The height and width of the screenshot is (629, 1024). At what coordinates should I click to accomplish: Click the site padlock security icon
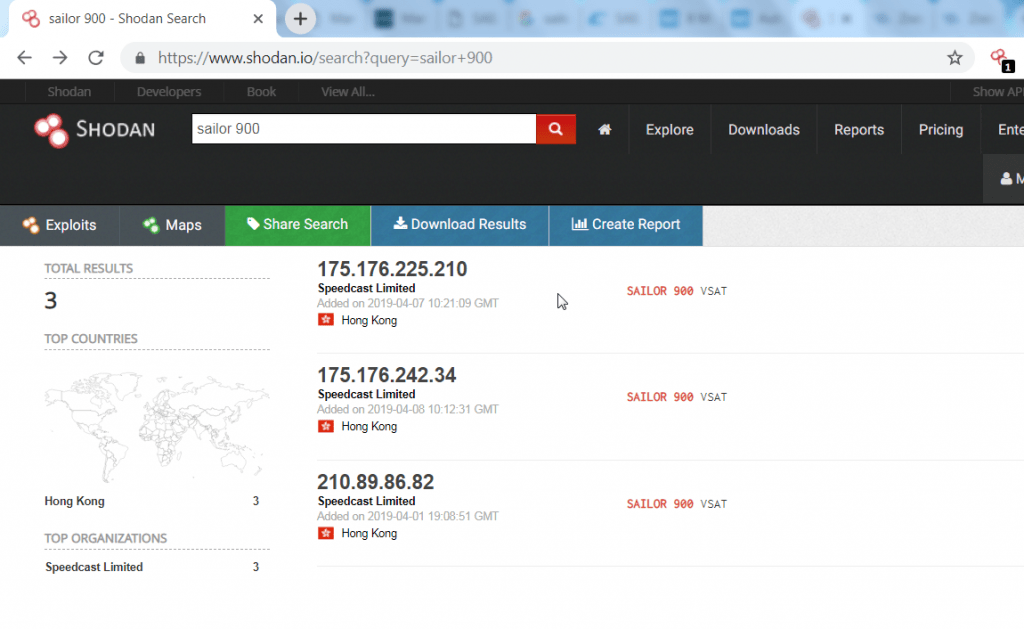[140, 58]
